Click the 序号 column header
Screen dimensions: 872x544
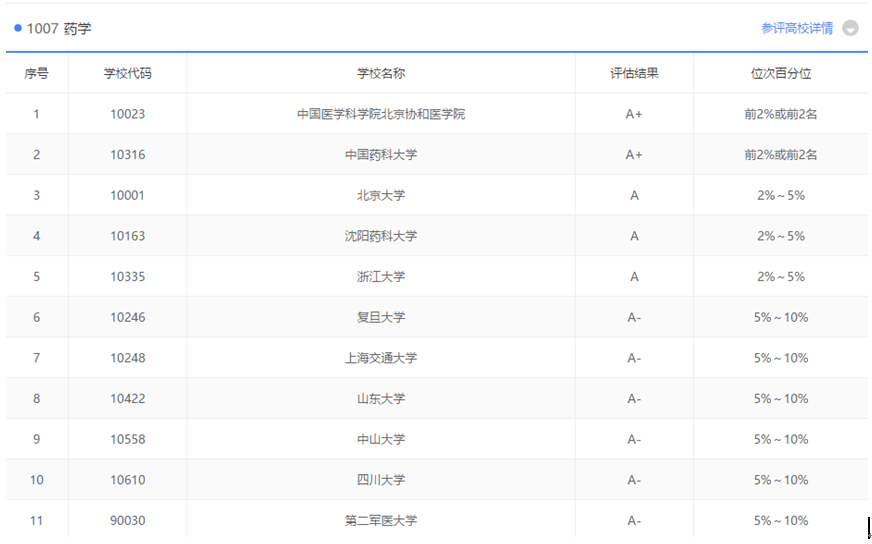(37, 73)
